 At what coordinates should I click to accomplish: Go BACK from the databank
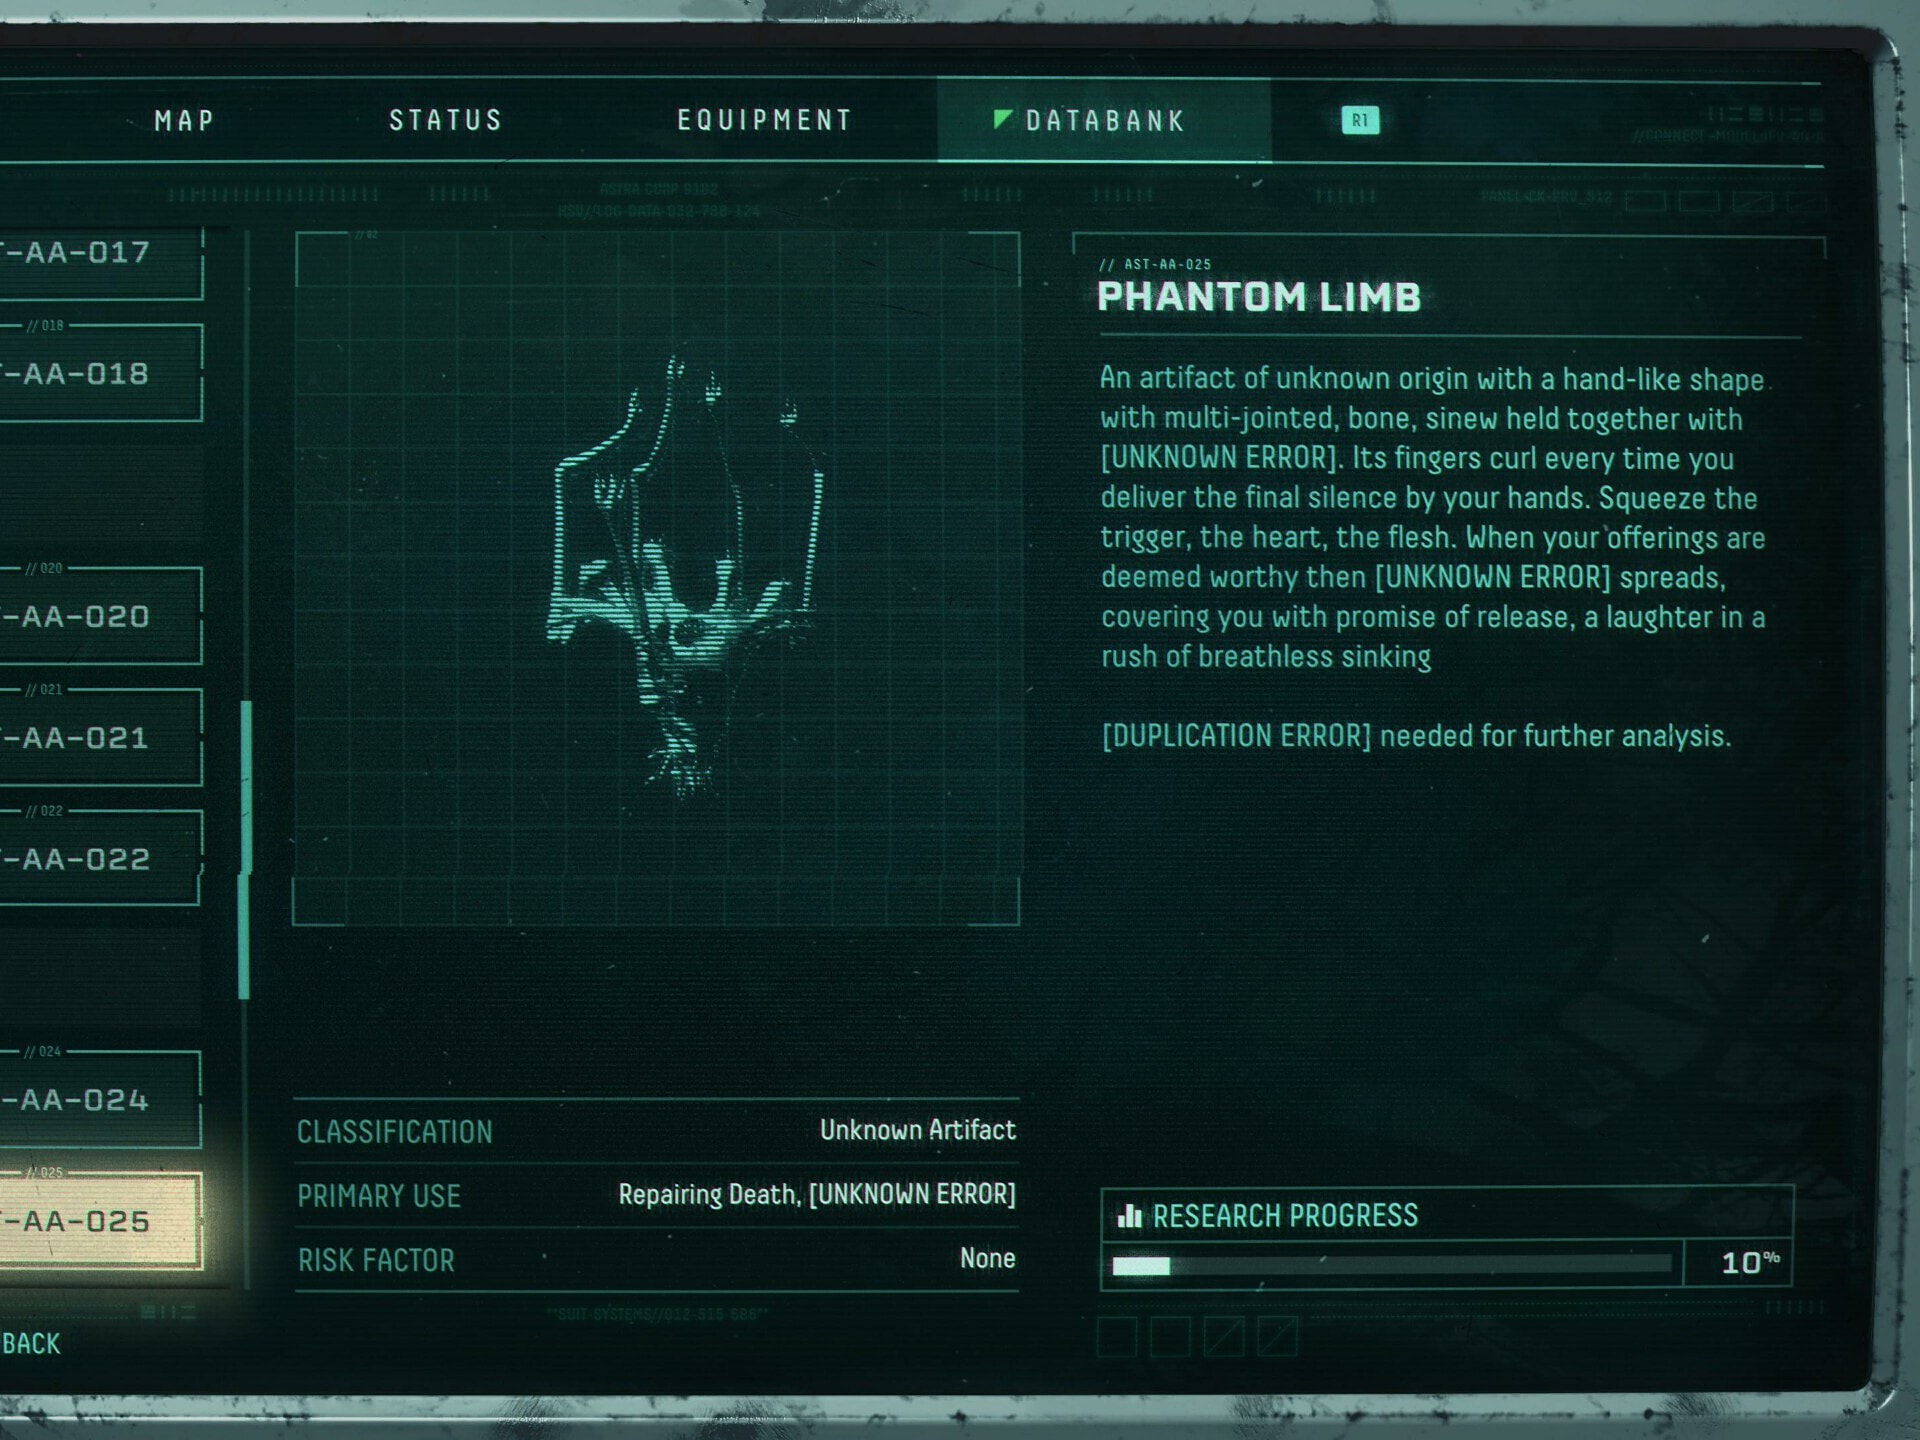tap(31, 1344)
